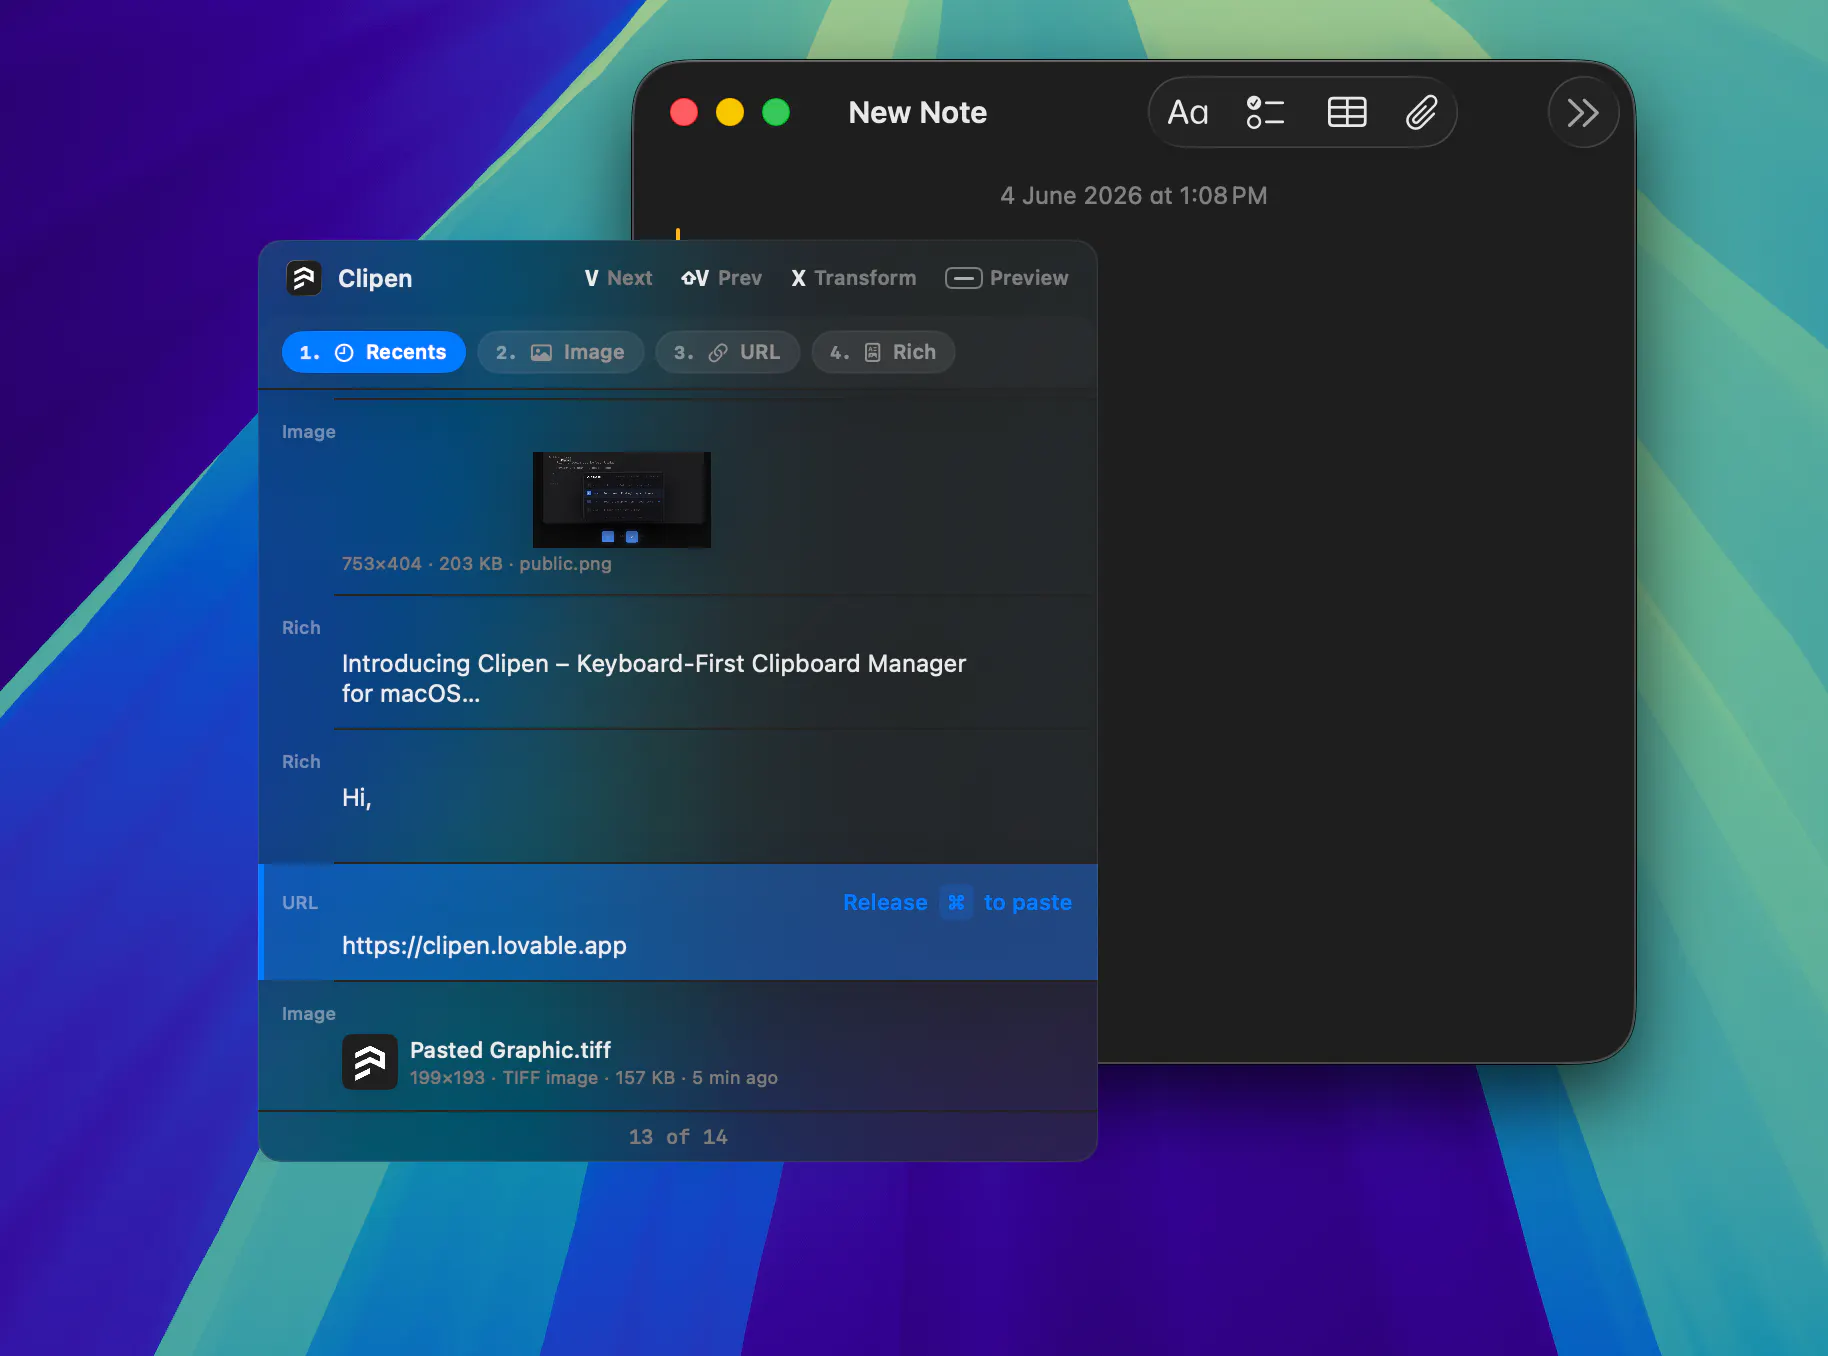Screen dimensions: 1828x1356
Task: Click the Prev shortcut hint
Action: click(x=721, y=278)
